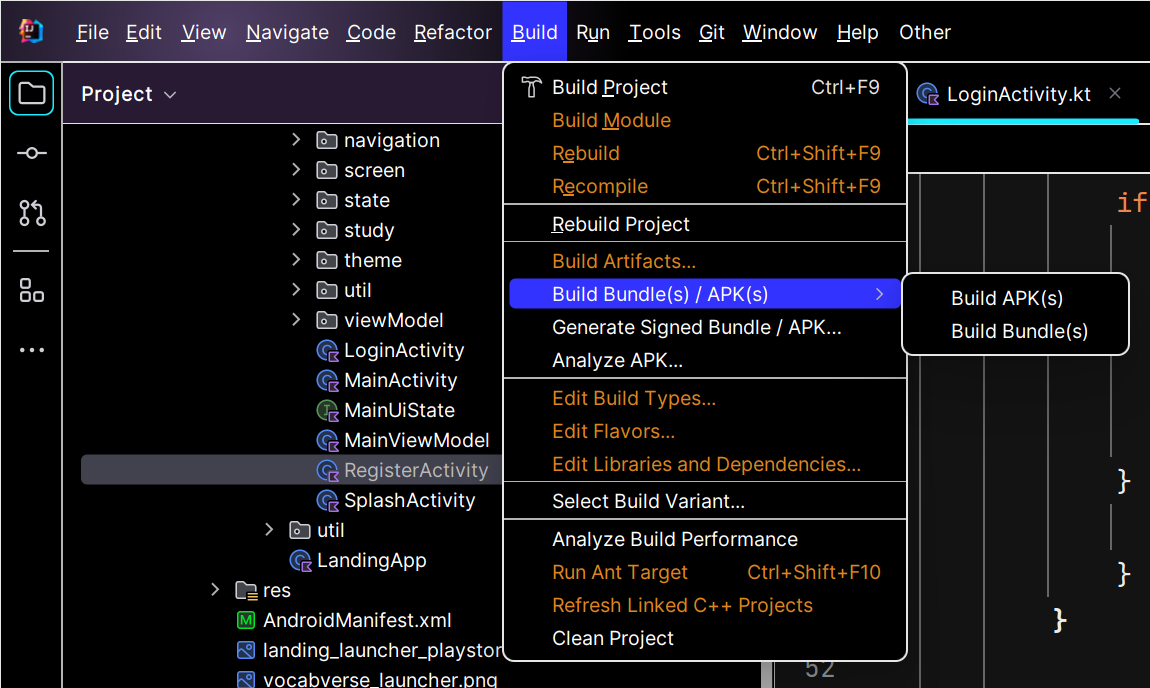
Task: Expand the Build Bundle(s) / APK(s) submenu arrow
Action: tap(879, 294)
